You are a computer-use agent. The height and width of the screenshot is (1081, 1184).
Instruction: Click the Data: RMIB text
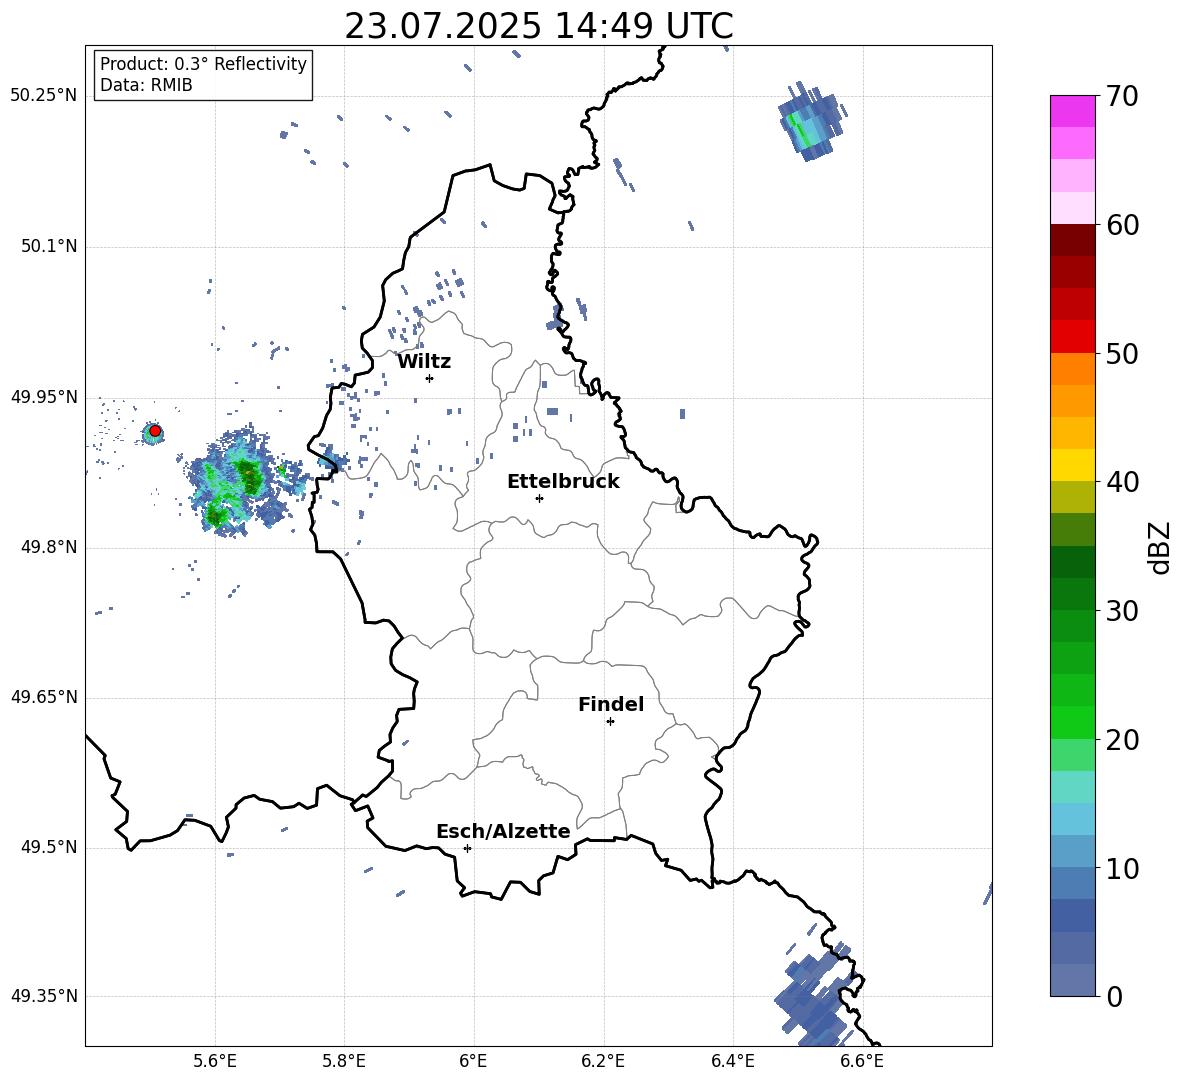[146, 85]
